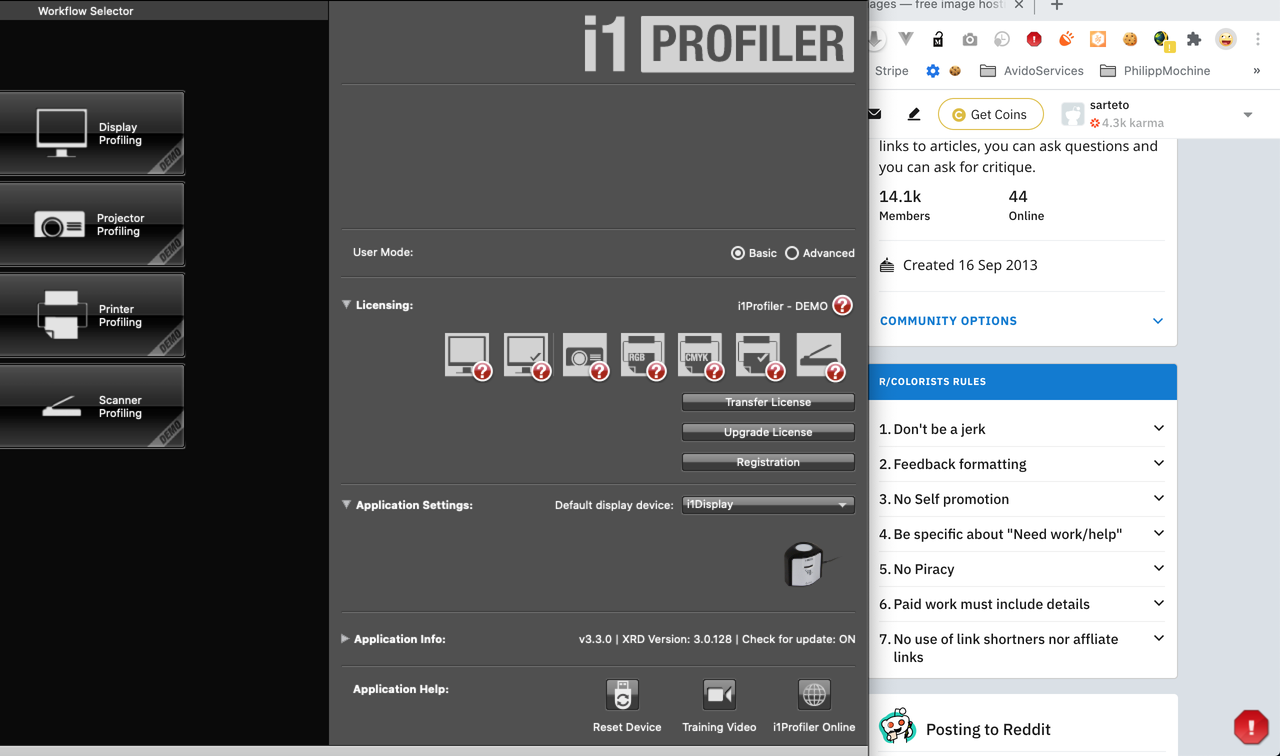The height and width of the screenshot is (756, 1280).
Task: Click the browser profile avatar emoji
Action: [x=1226, y=39]
